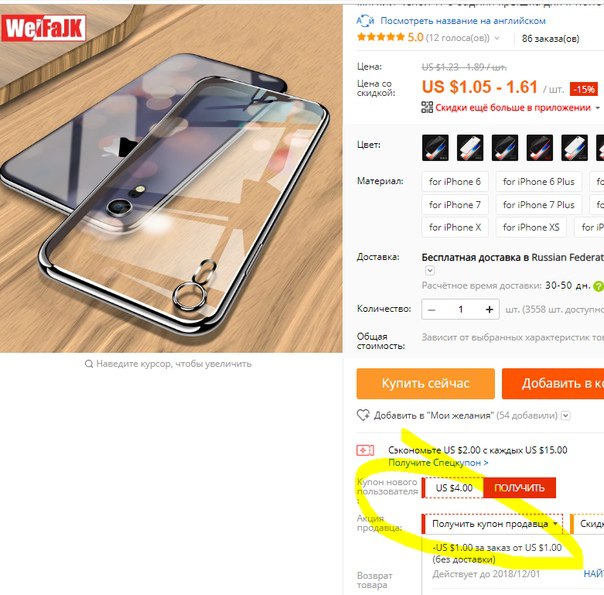Click the Купить сейчас button
604x595 pixels.
tap(426, 384)
